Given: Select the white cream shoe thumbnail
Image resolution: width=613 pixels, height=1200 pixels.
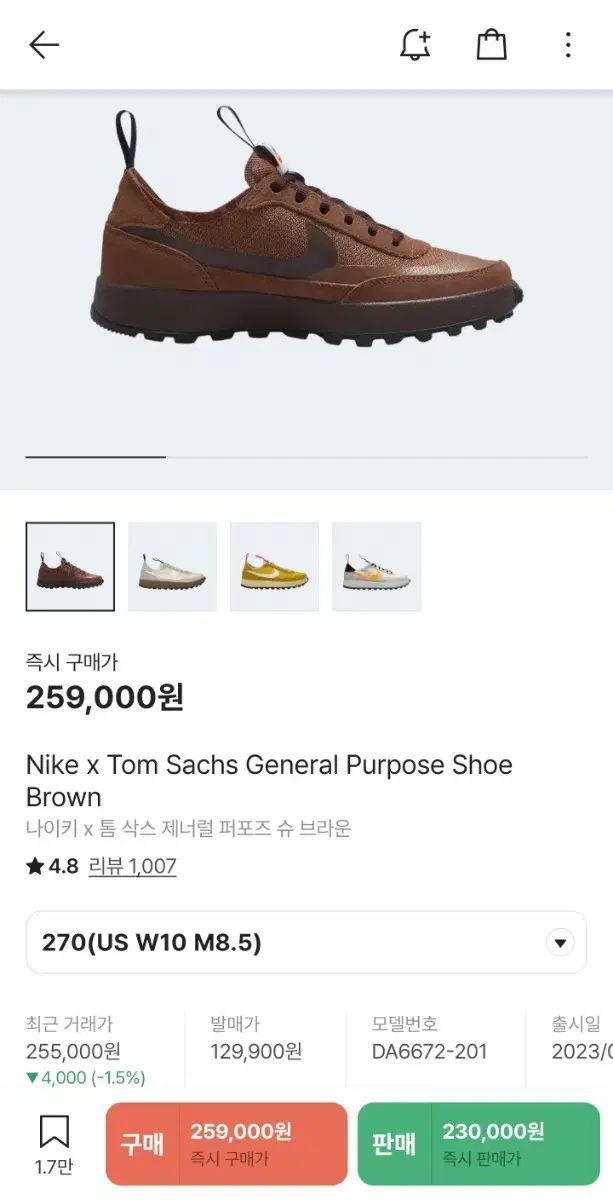Looking at the screenshot, I should [x=172, y=566].
